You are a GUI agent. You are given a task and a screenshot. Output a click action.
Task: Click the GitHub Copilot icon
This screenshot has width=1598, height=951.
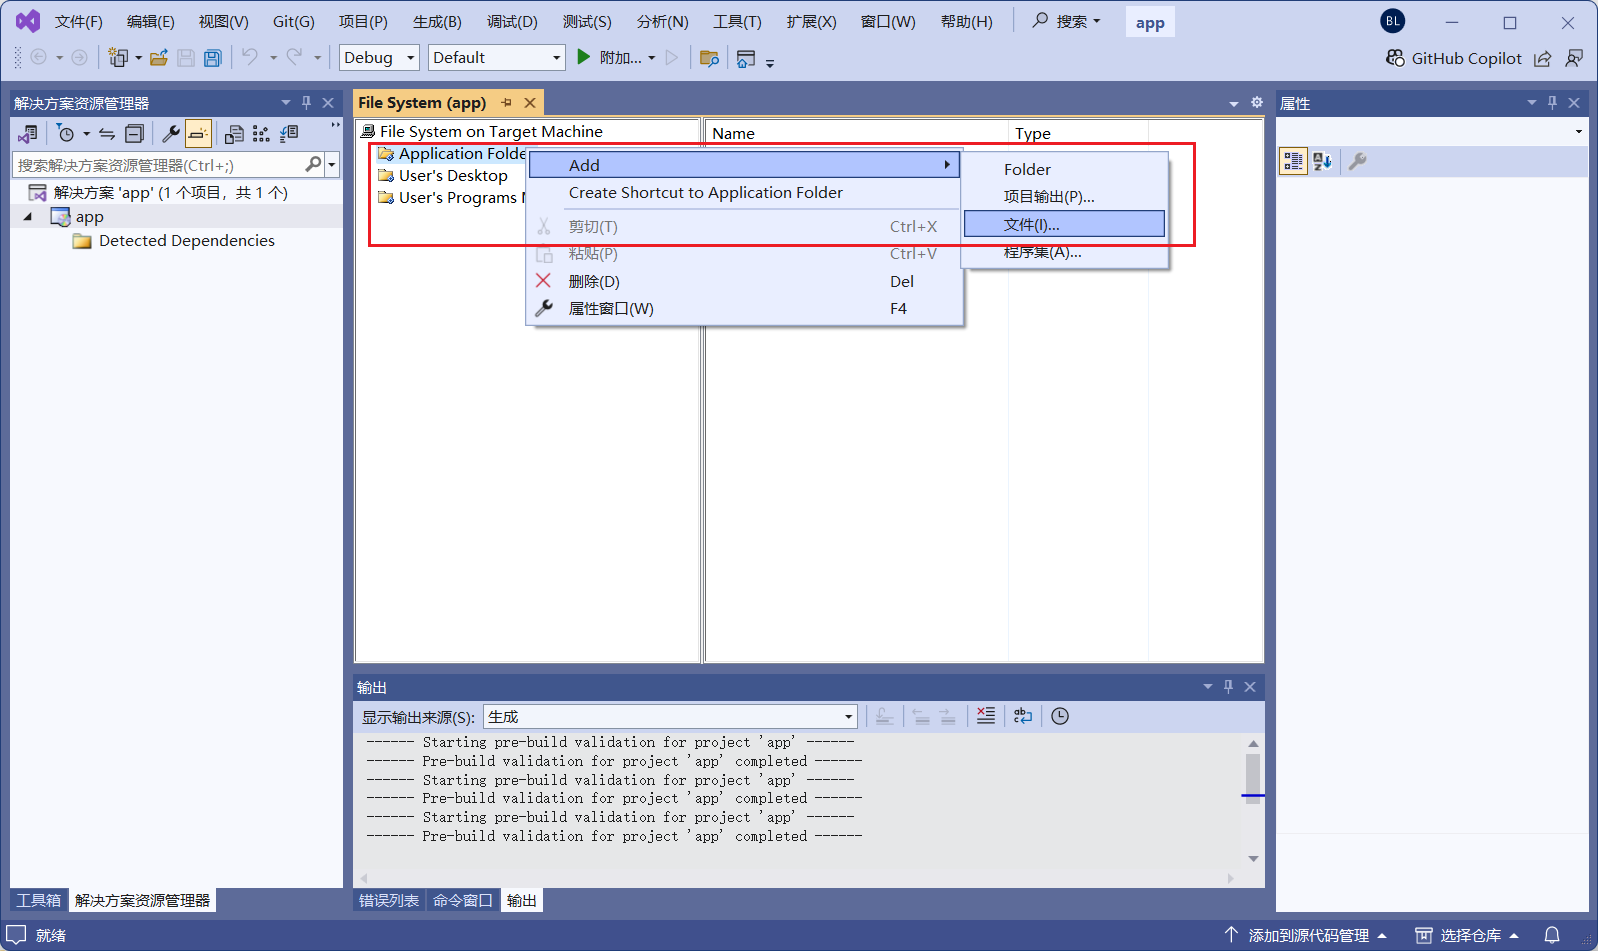[x=1395, y=58]
